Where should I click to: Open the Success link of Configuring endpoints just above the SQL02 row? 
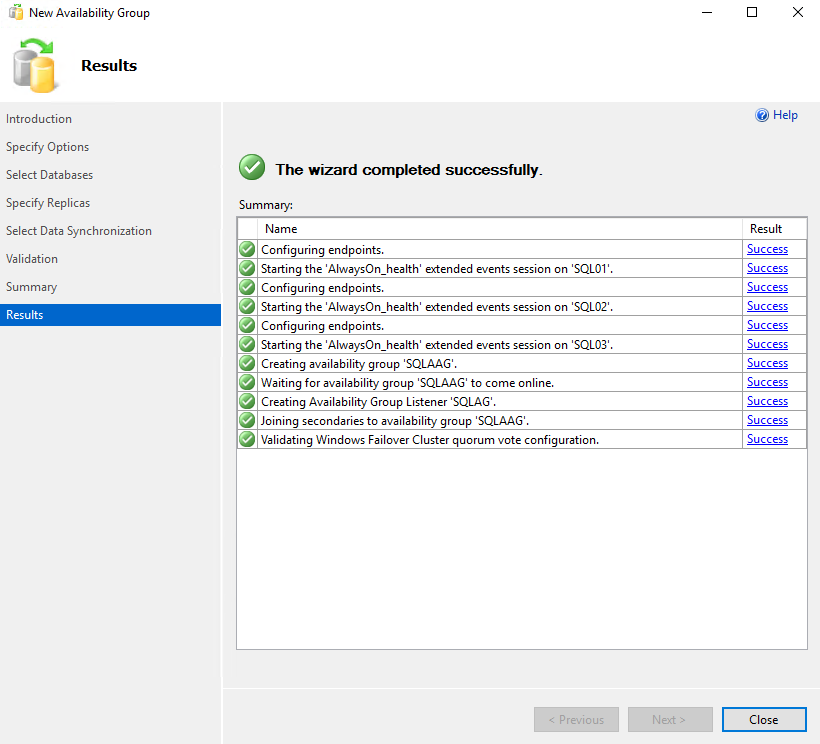pos(767,288)
